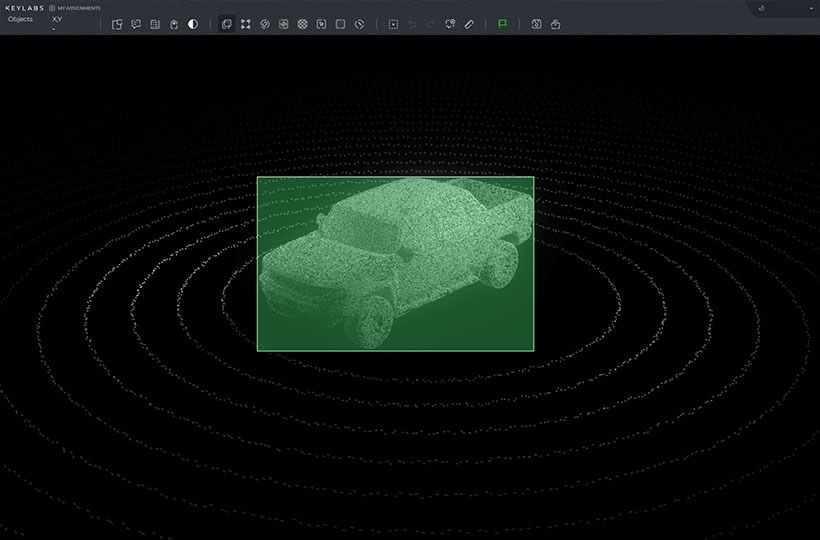820x540 pixels.
Task: Click the clock history icon
Action: click(x=359, y=24)
